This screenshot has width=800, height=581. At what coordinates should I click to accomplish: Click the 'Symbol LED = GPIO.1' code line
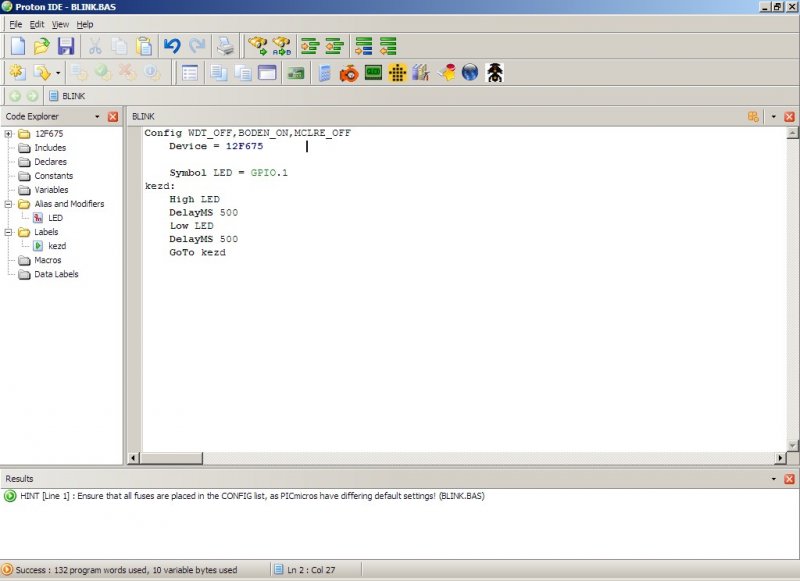click(x=229, y=173)
